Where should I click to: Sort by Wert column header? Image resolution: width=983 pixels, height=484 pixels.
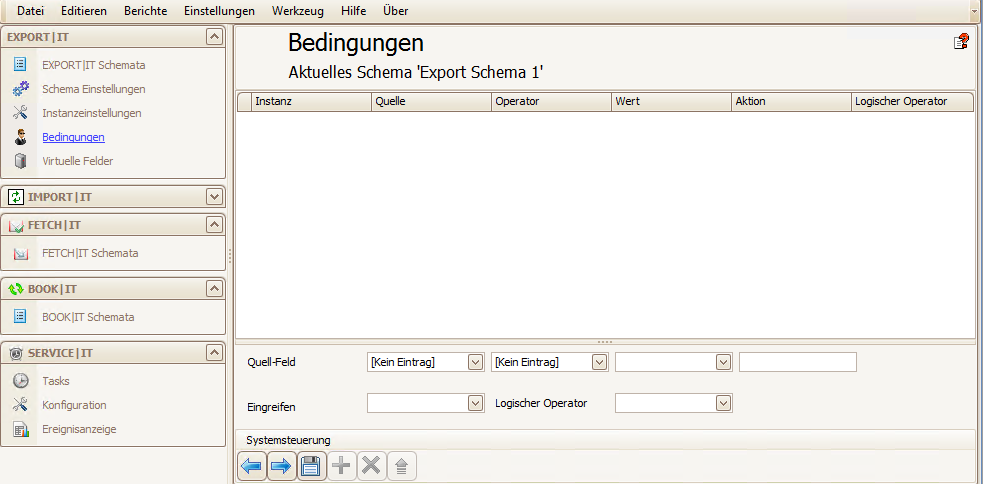pyautogui.click(x=671, y=102)
